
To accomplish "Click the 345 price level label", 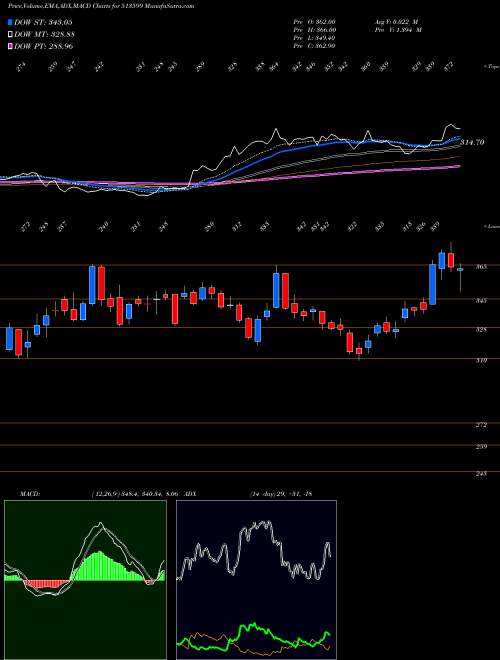I will (x=482, y=301).
